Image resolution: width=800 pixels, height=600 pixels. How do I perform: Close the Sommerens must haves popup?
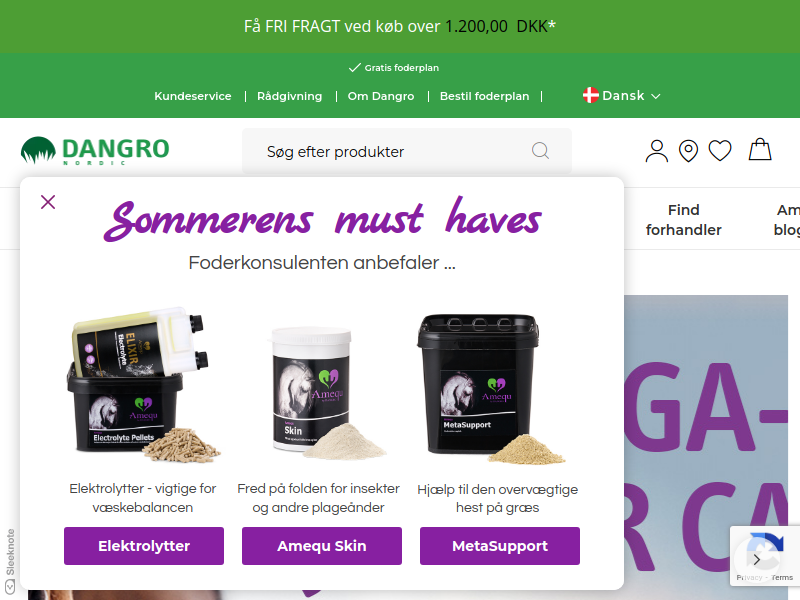tap(48, 202)
